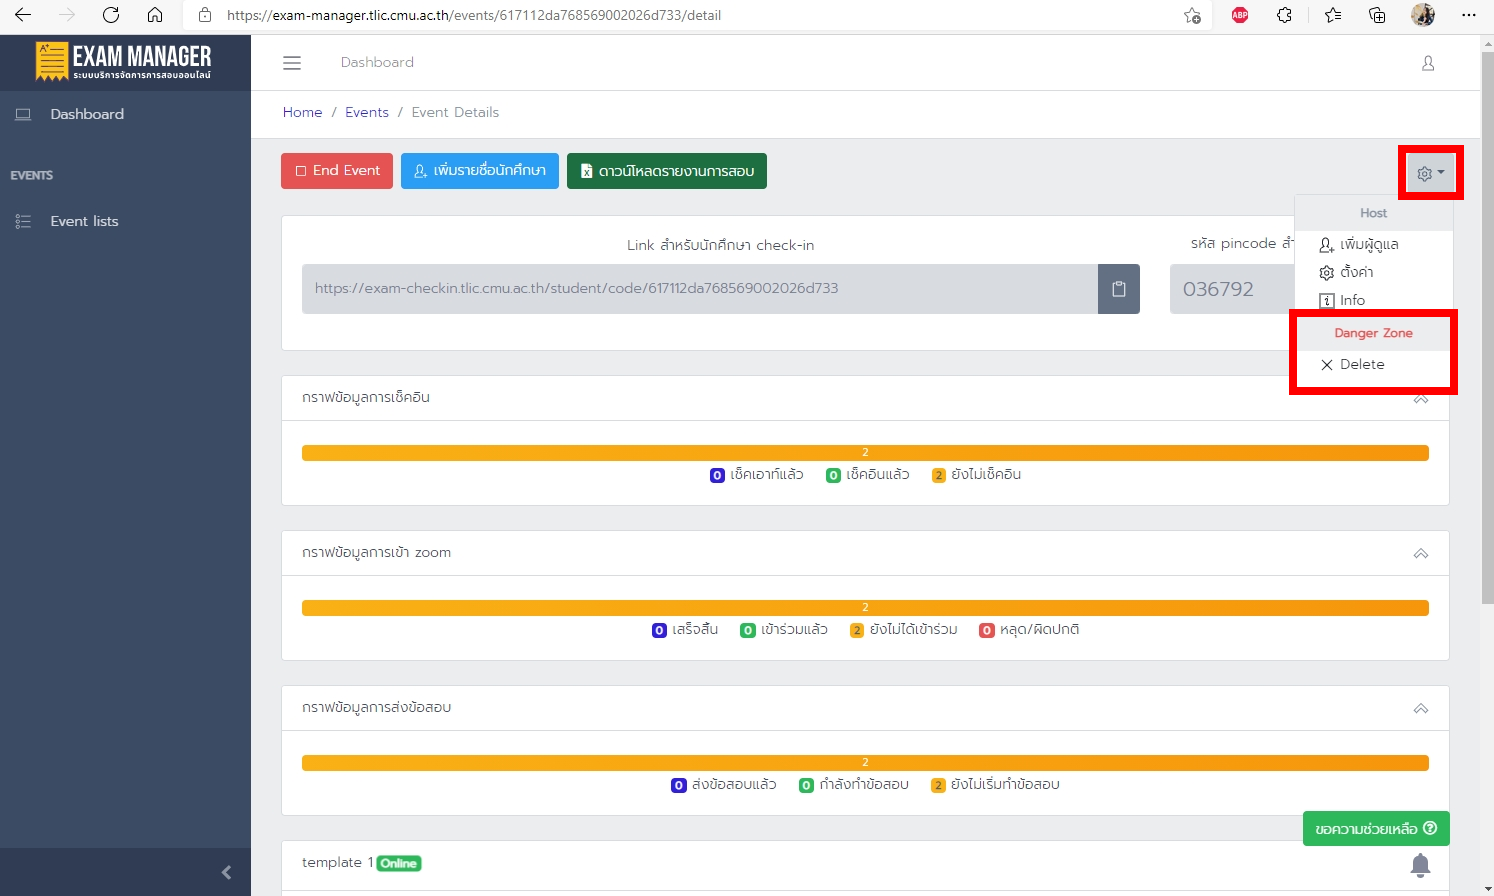Open browser settings and more menu
The width and height of the screenshot is (1494, 896).
(1468, 15)
